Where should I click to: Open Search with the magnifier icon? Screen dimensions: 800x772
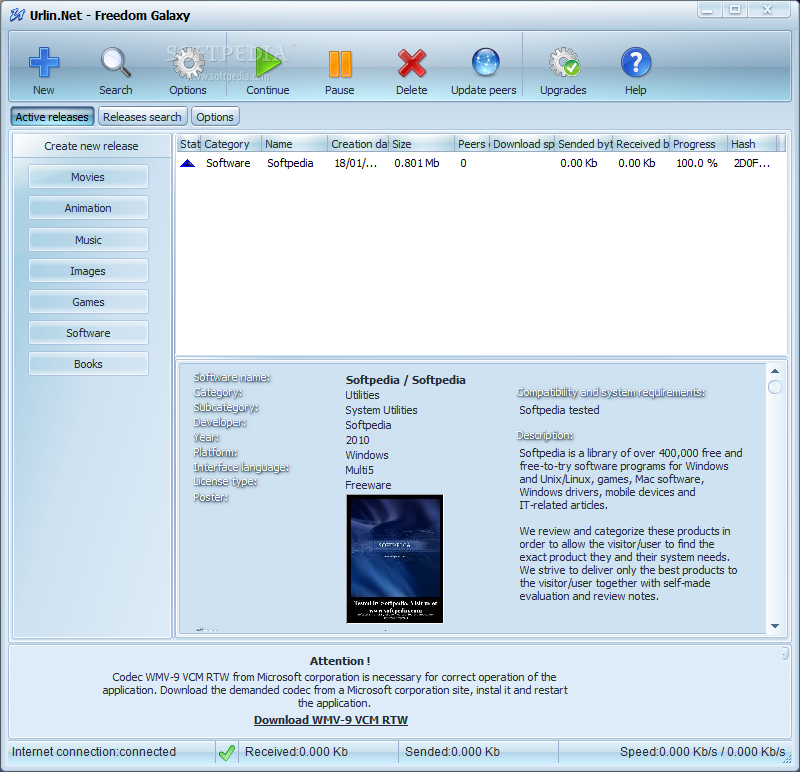coord(116,62)
